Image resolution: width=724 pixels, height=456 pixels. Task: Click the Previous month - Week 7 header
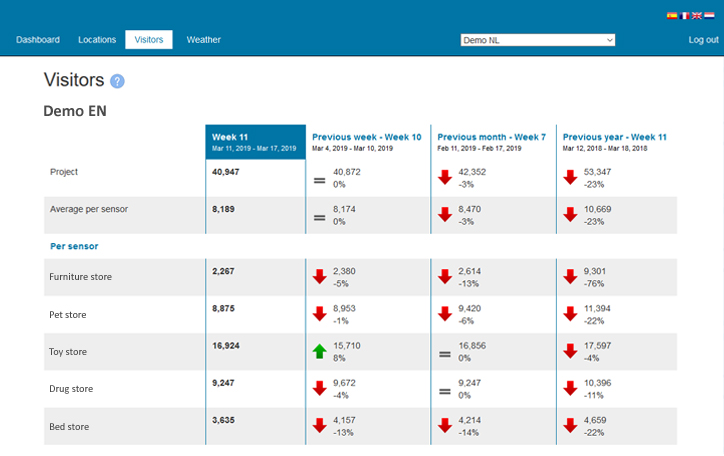pos(491,137)
